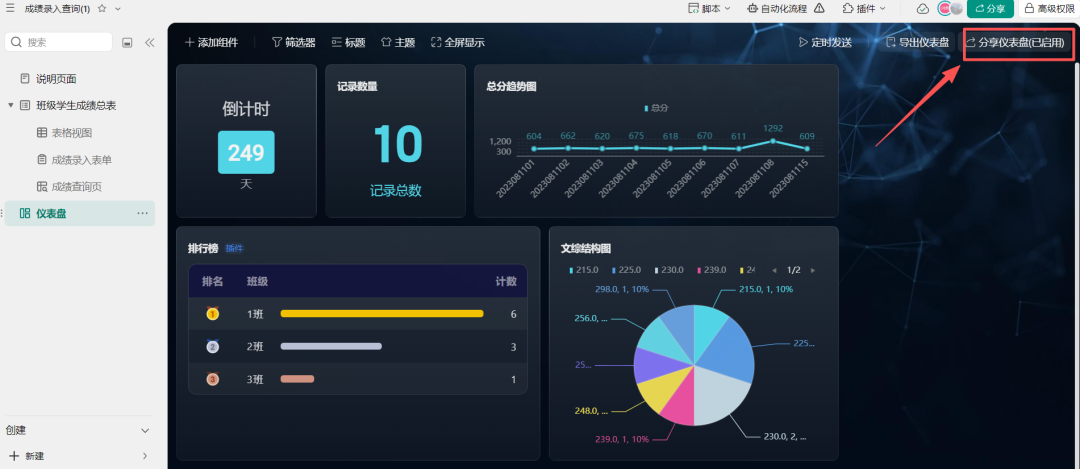Select 班级学生成绩总表 in sidebar

[x=76, y=105]
